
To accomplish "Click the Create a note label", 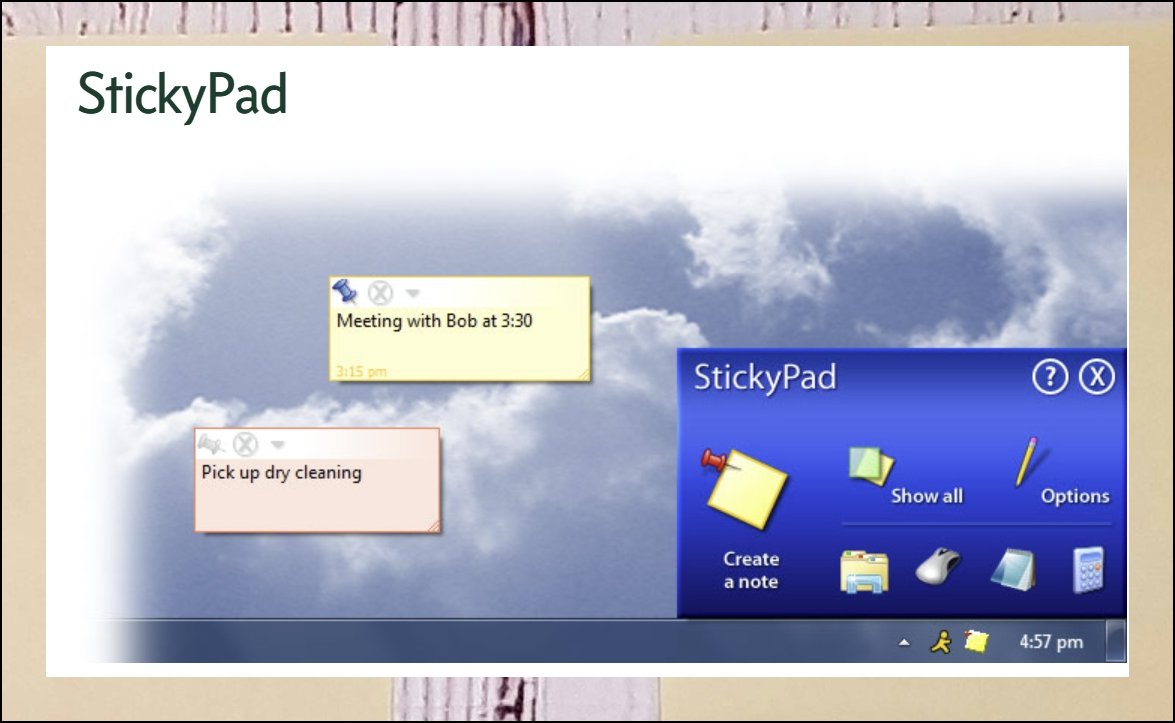I will tap(751, 570).
